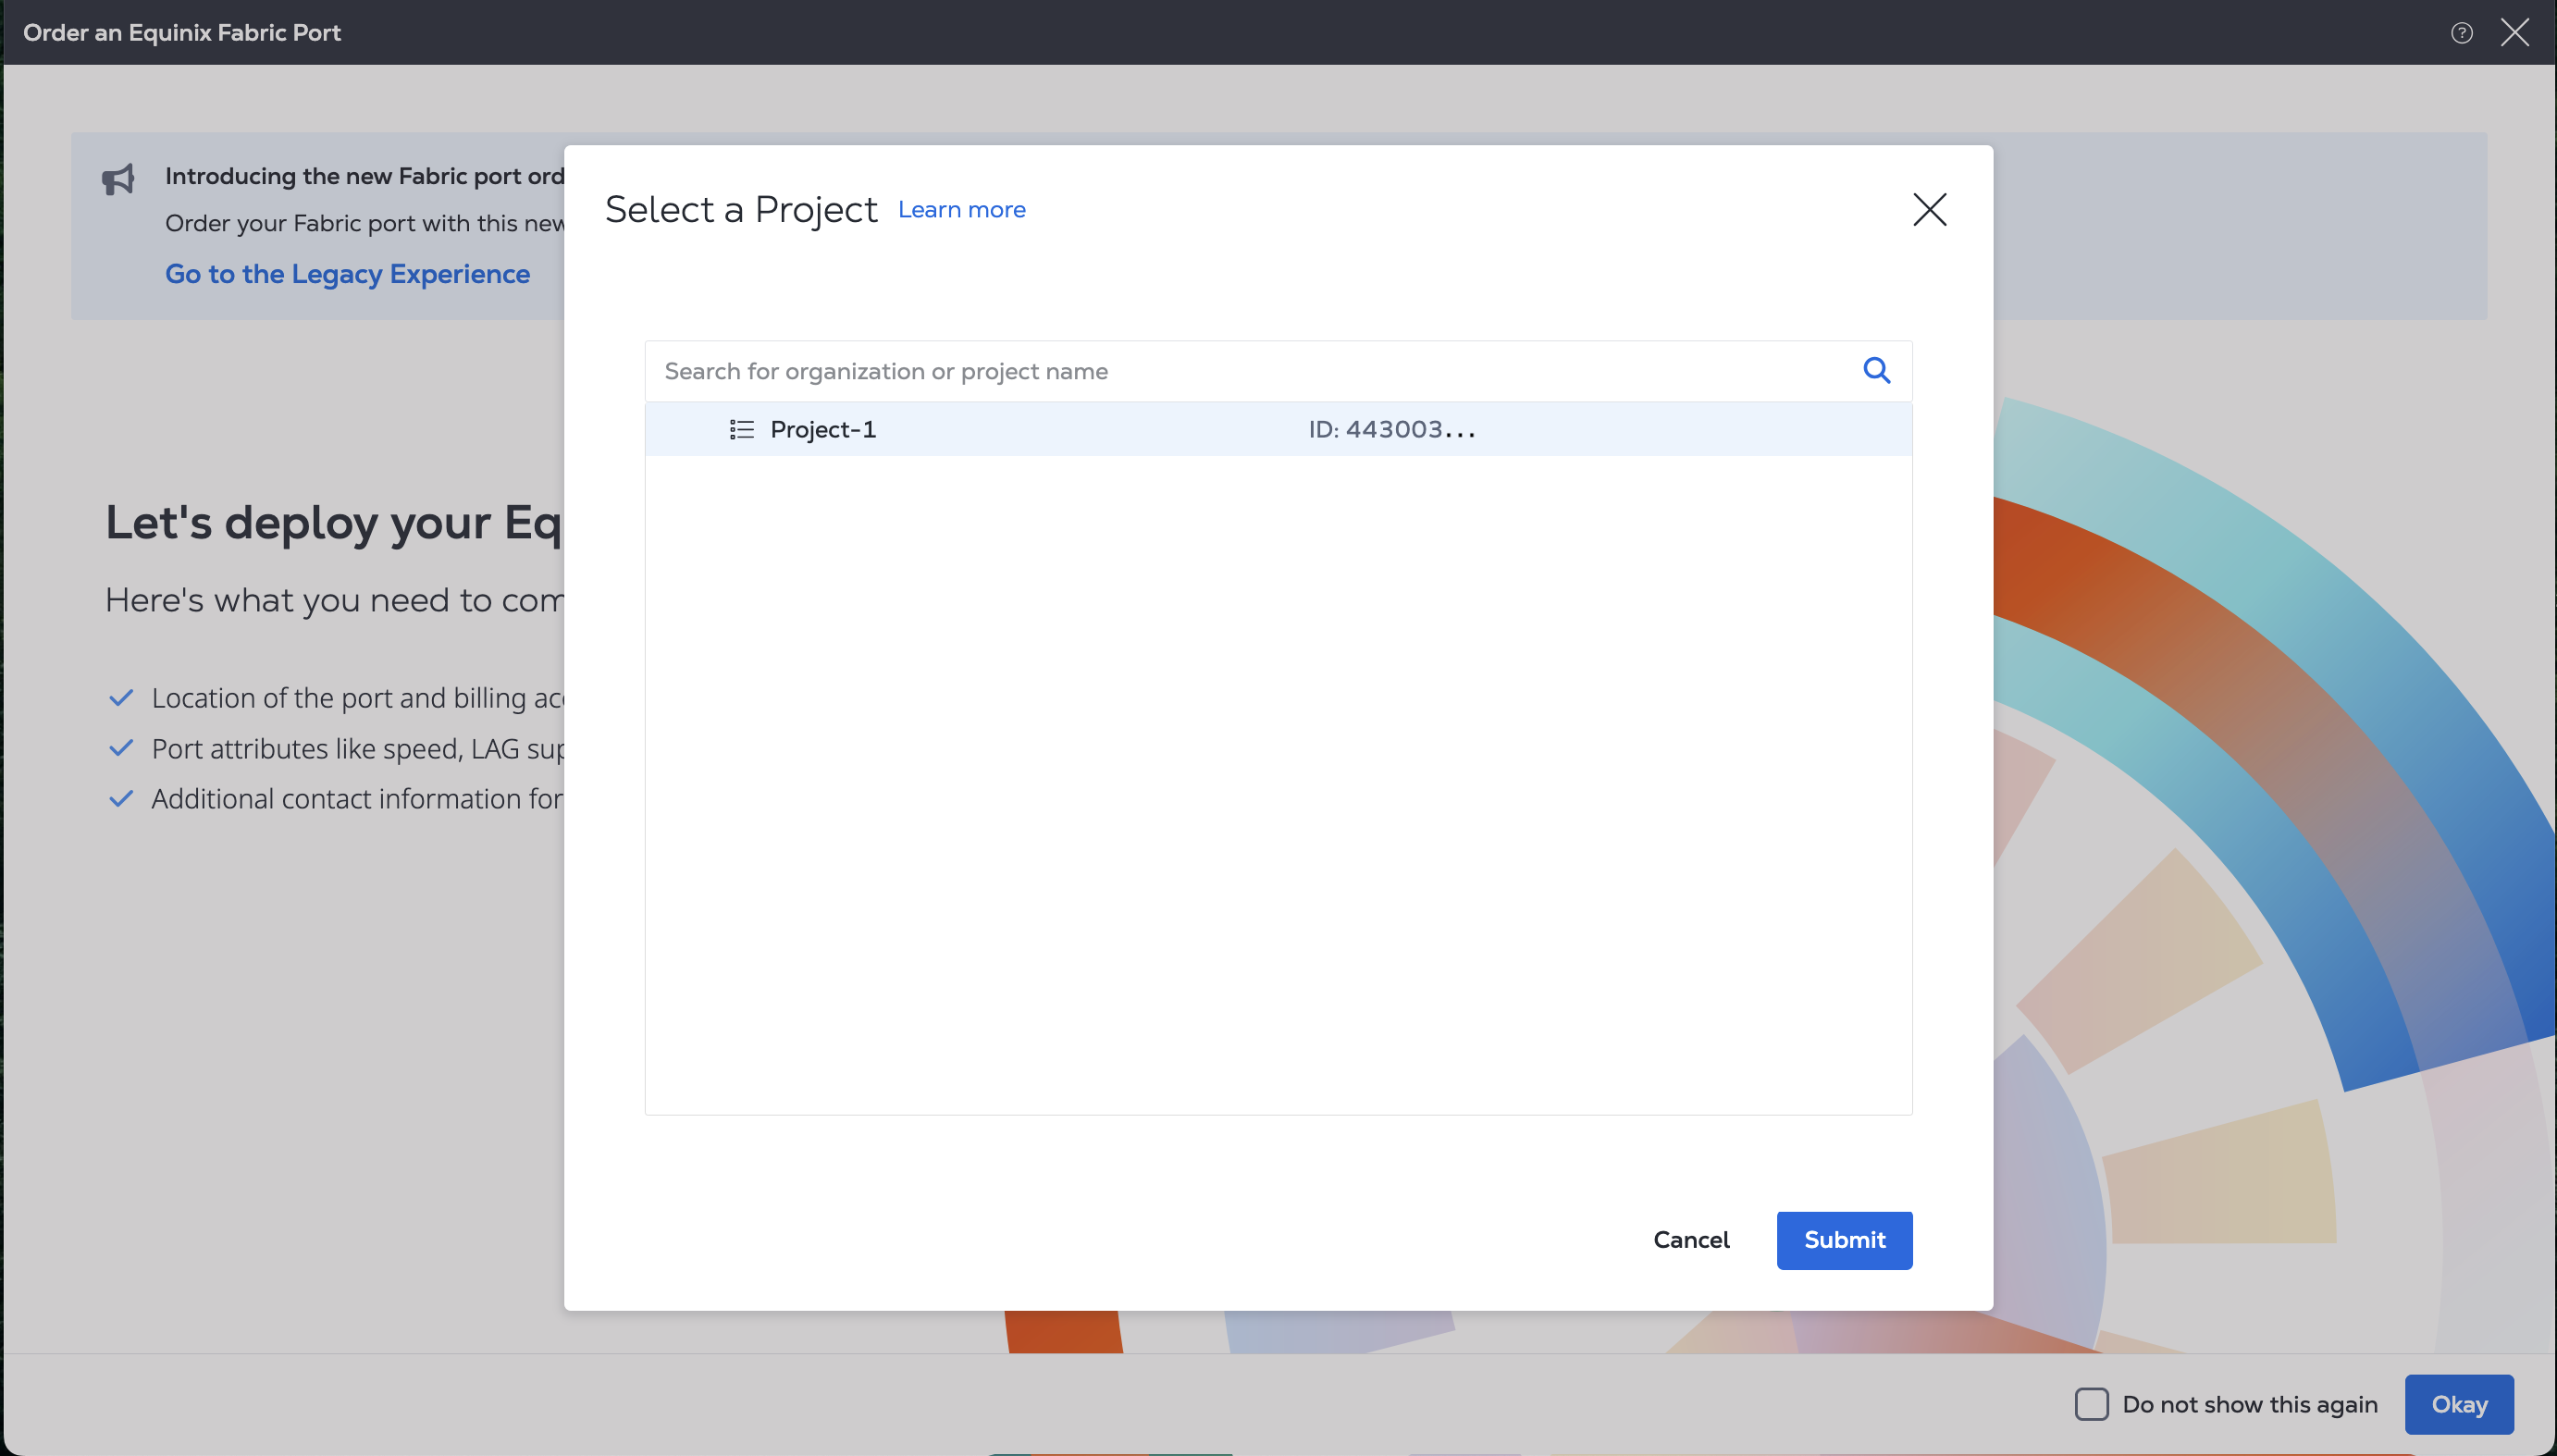Click the list icon beside Project-1
The width and height of the screenshot is (2557, 1456).
coord(741,430)
